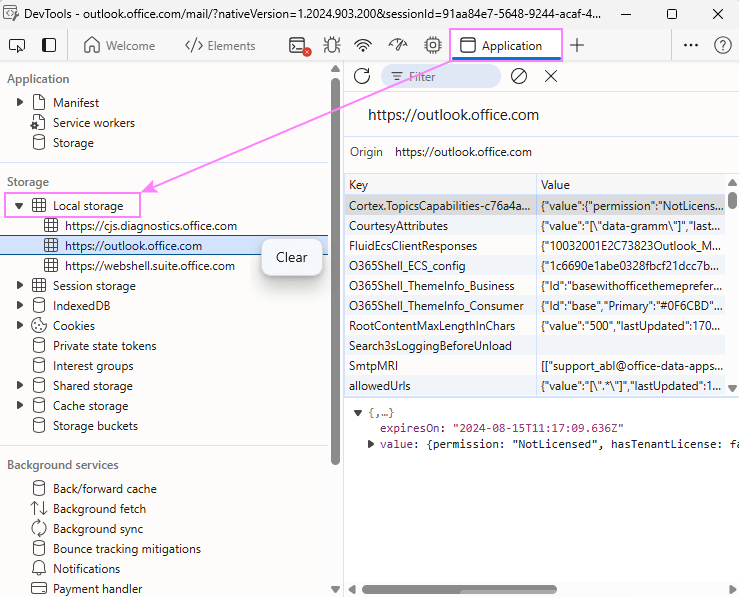
Task: Expand the Shared storage tree
Action: click(20, 385)
